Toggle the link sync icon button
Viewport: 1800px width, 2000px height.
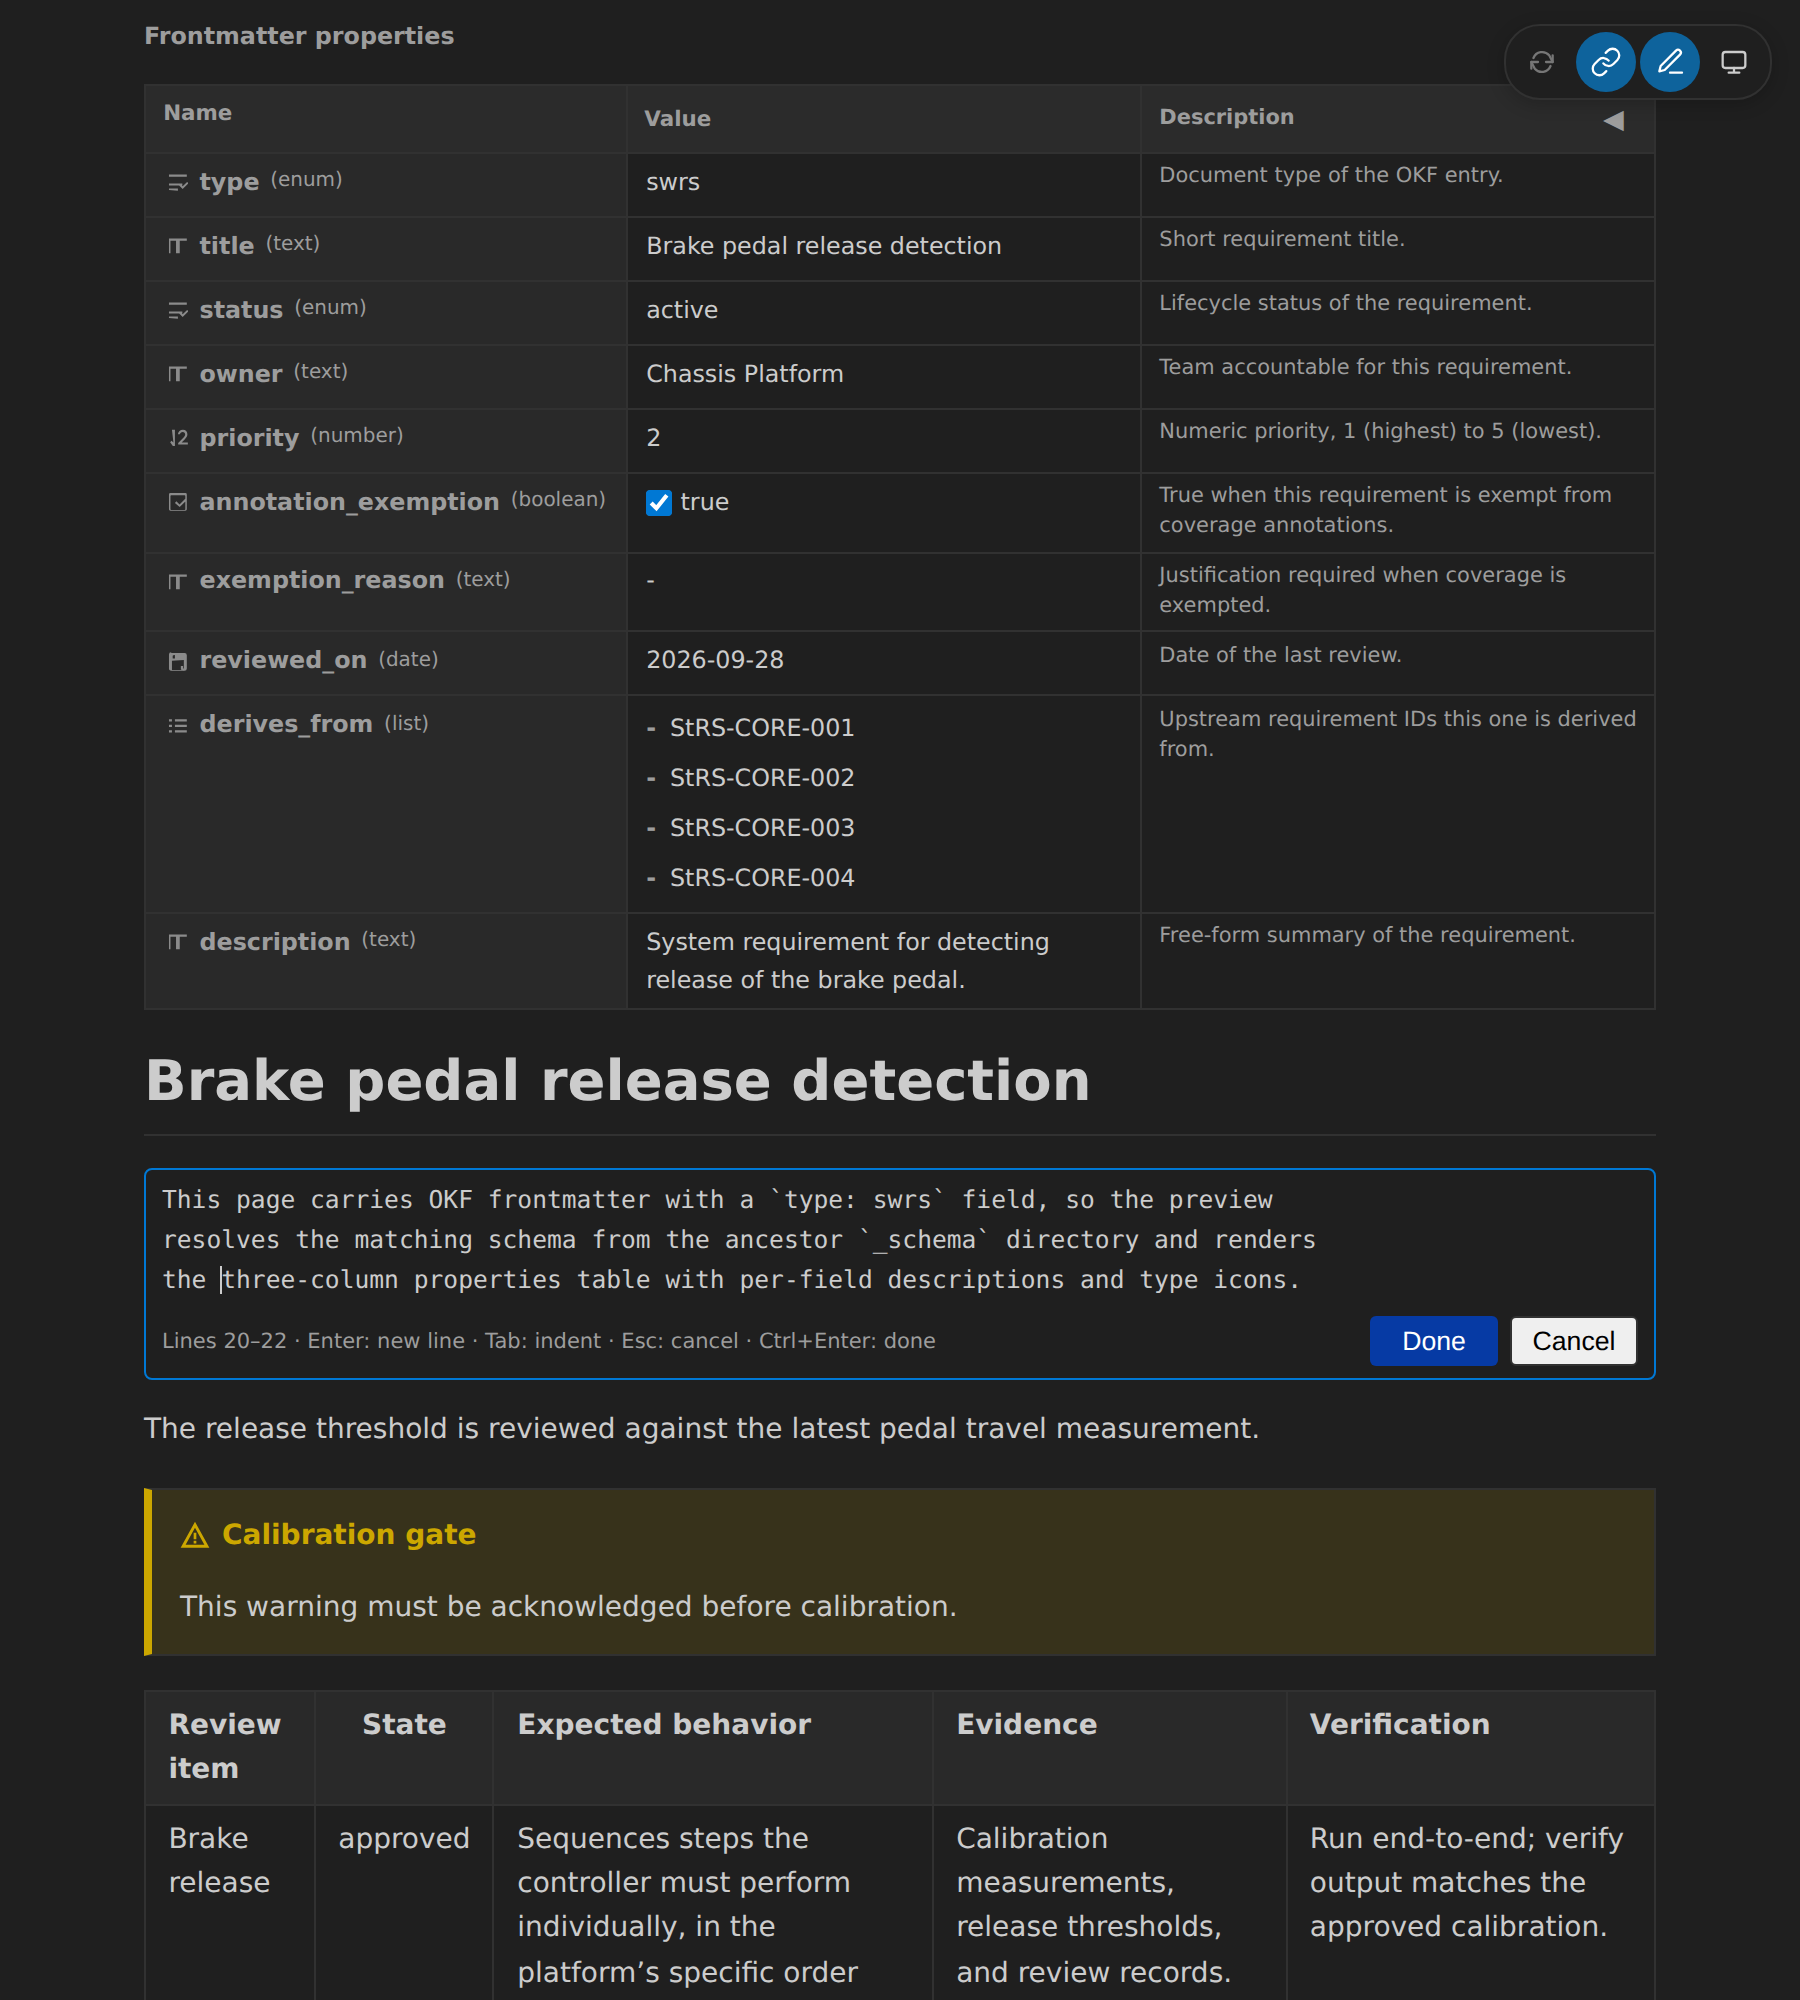pos(1605,62)
